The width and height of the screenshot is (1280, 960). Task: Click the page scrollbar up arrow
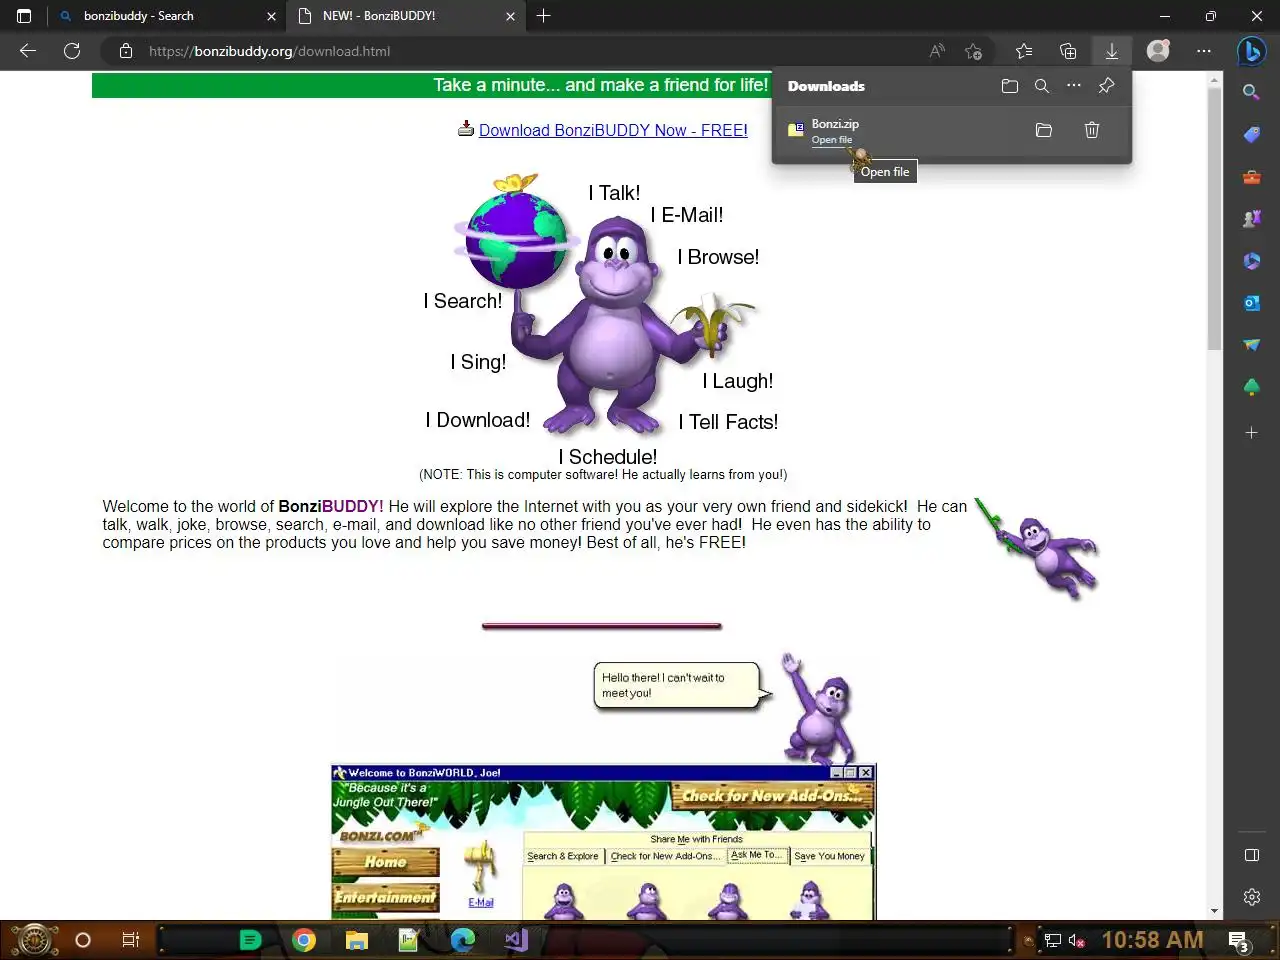point(1215,79)
